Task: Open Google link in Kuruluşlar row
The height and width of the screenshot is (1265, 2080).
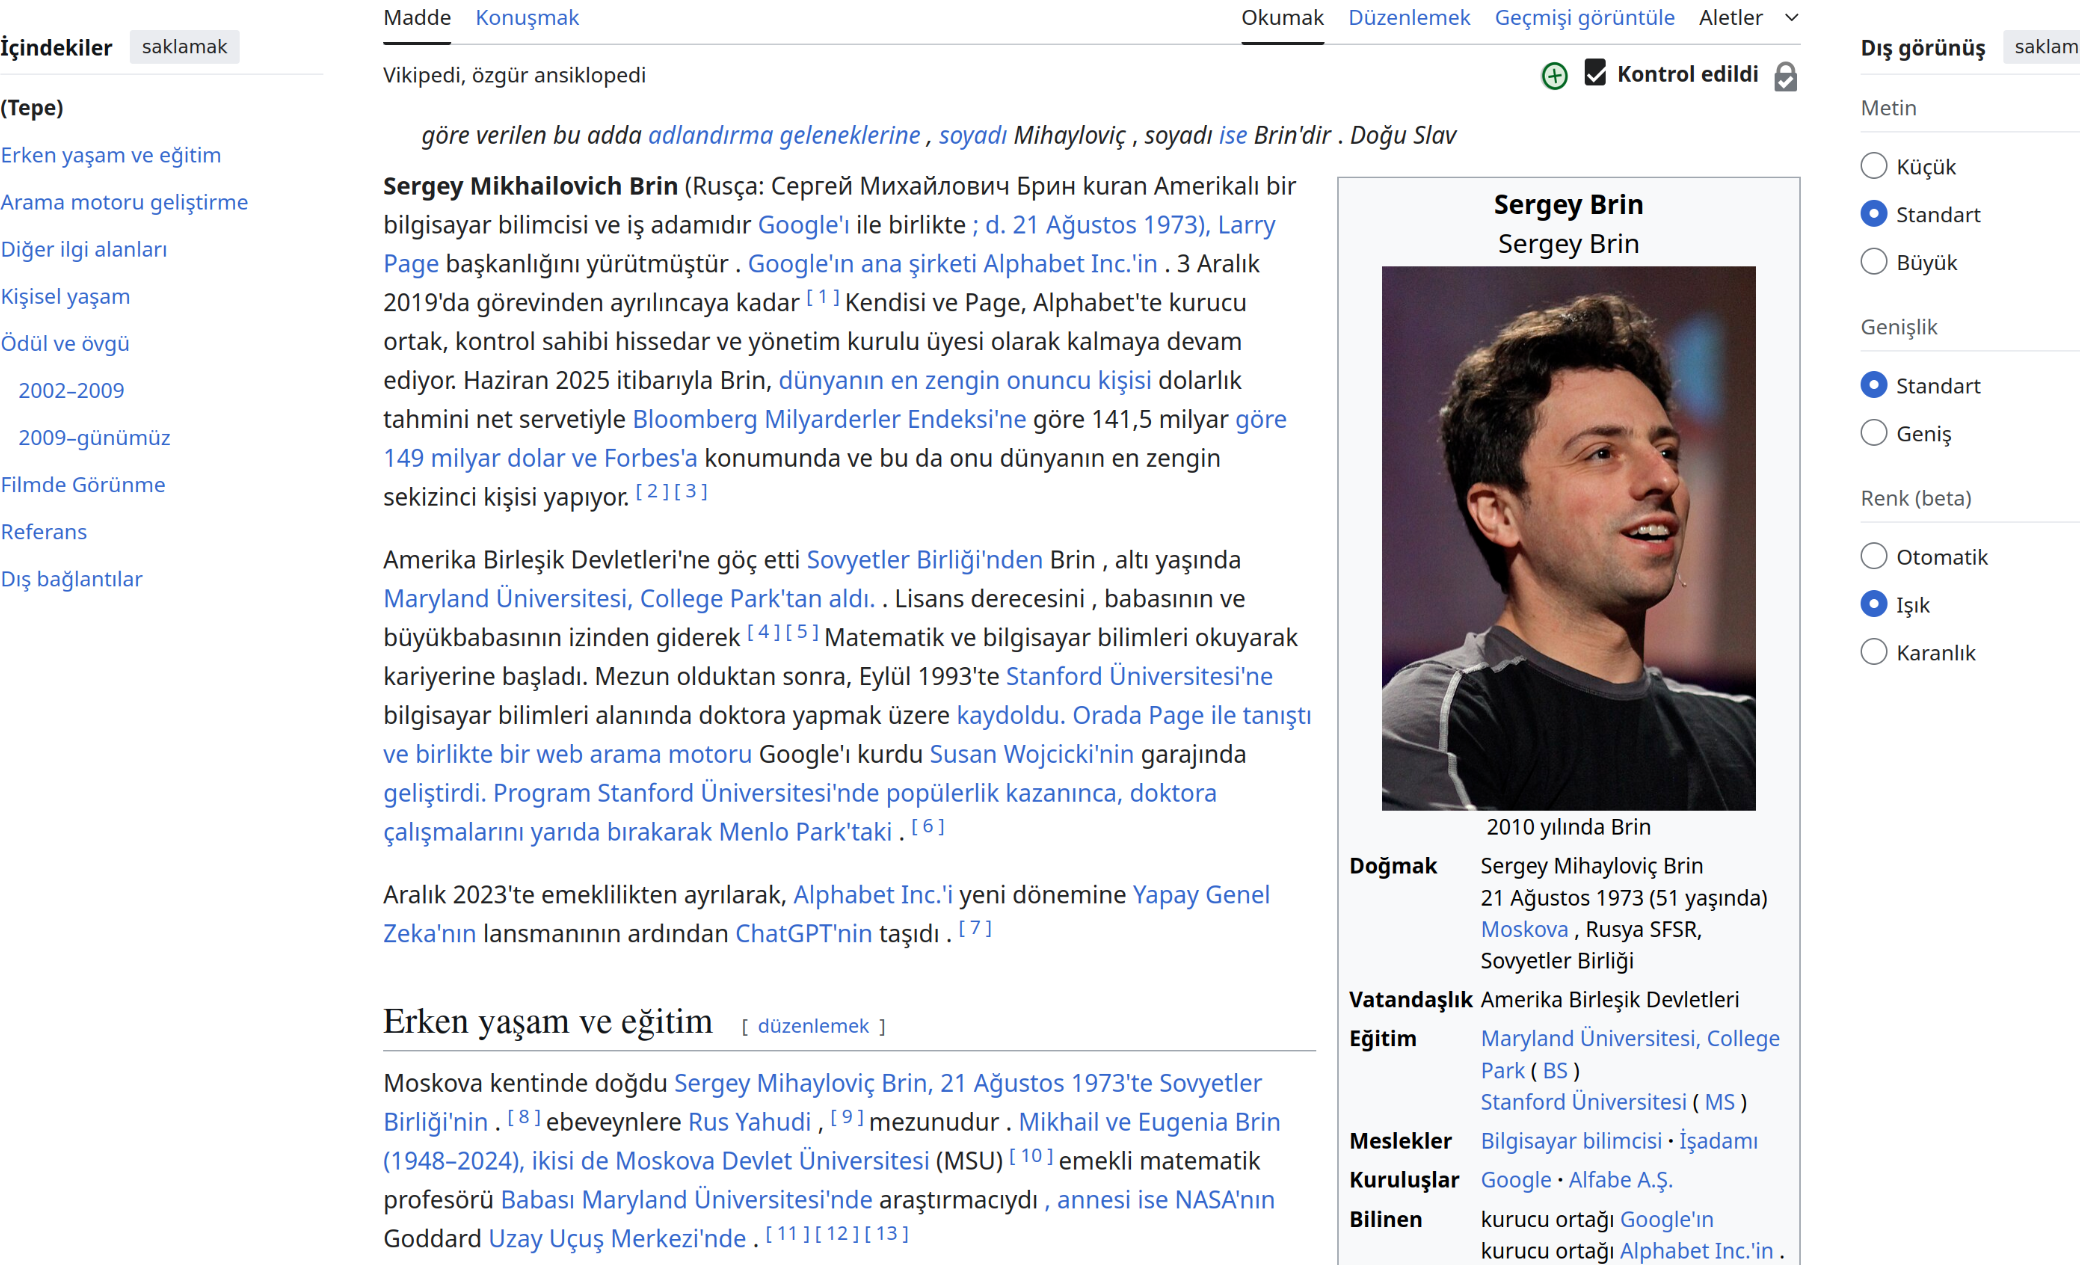Action: (1516, 1180)
